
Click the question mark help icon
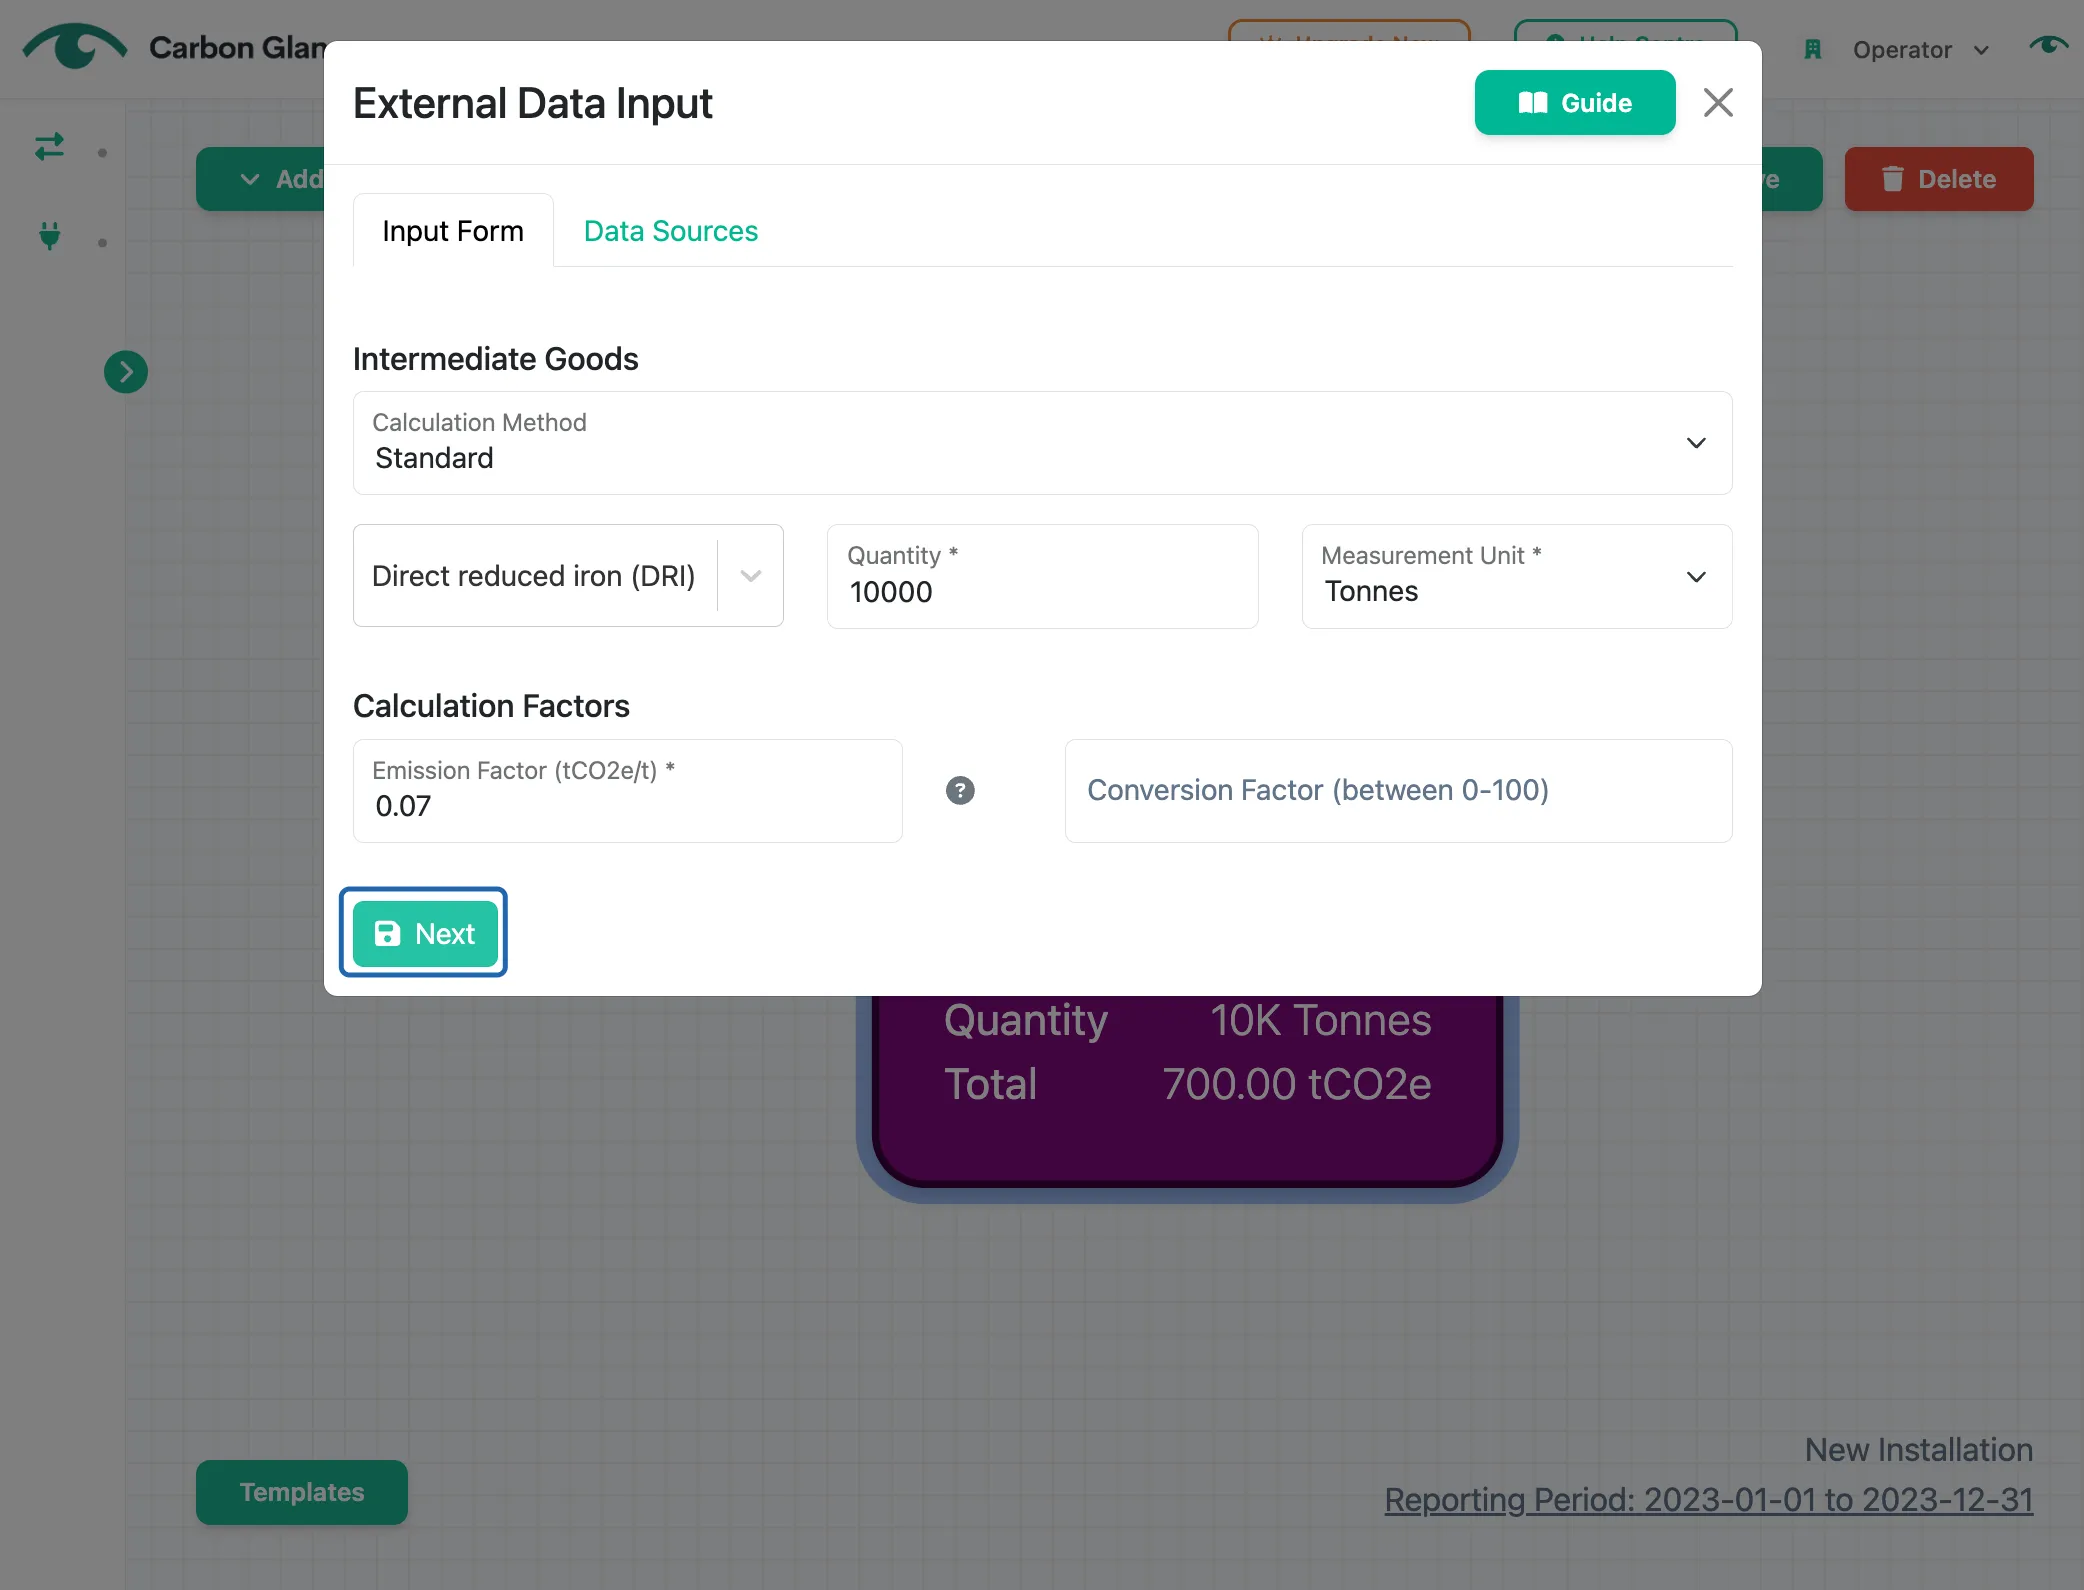960,791
